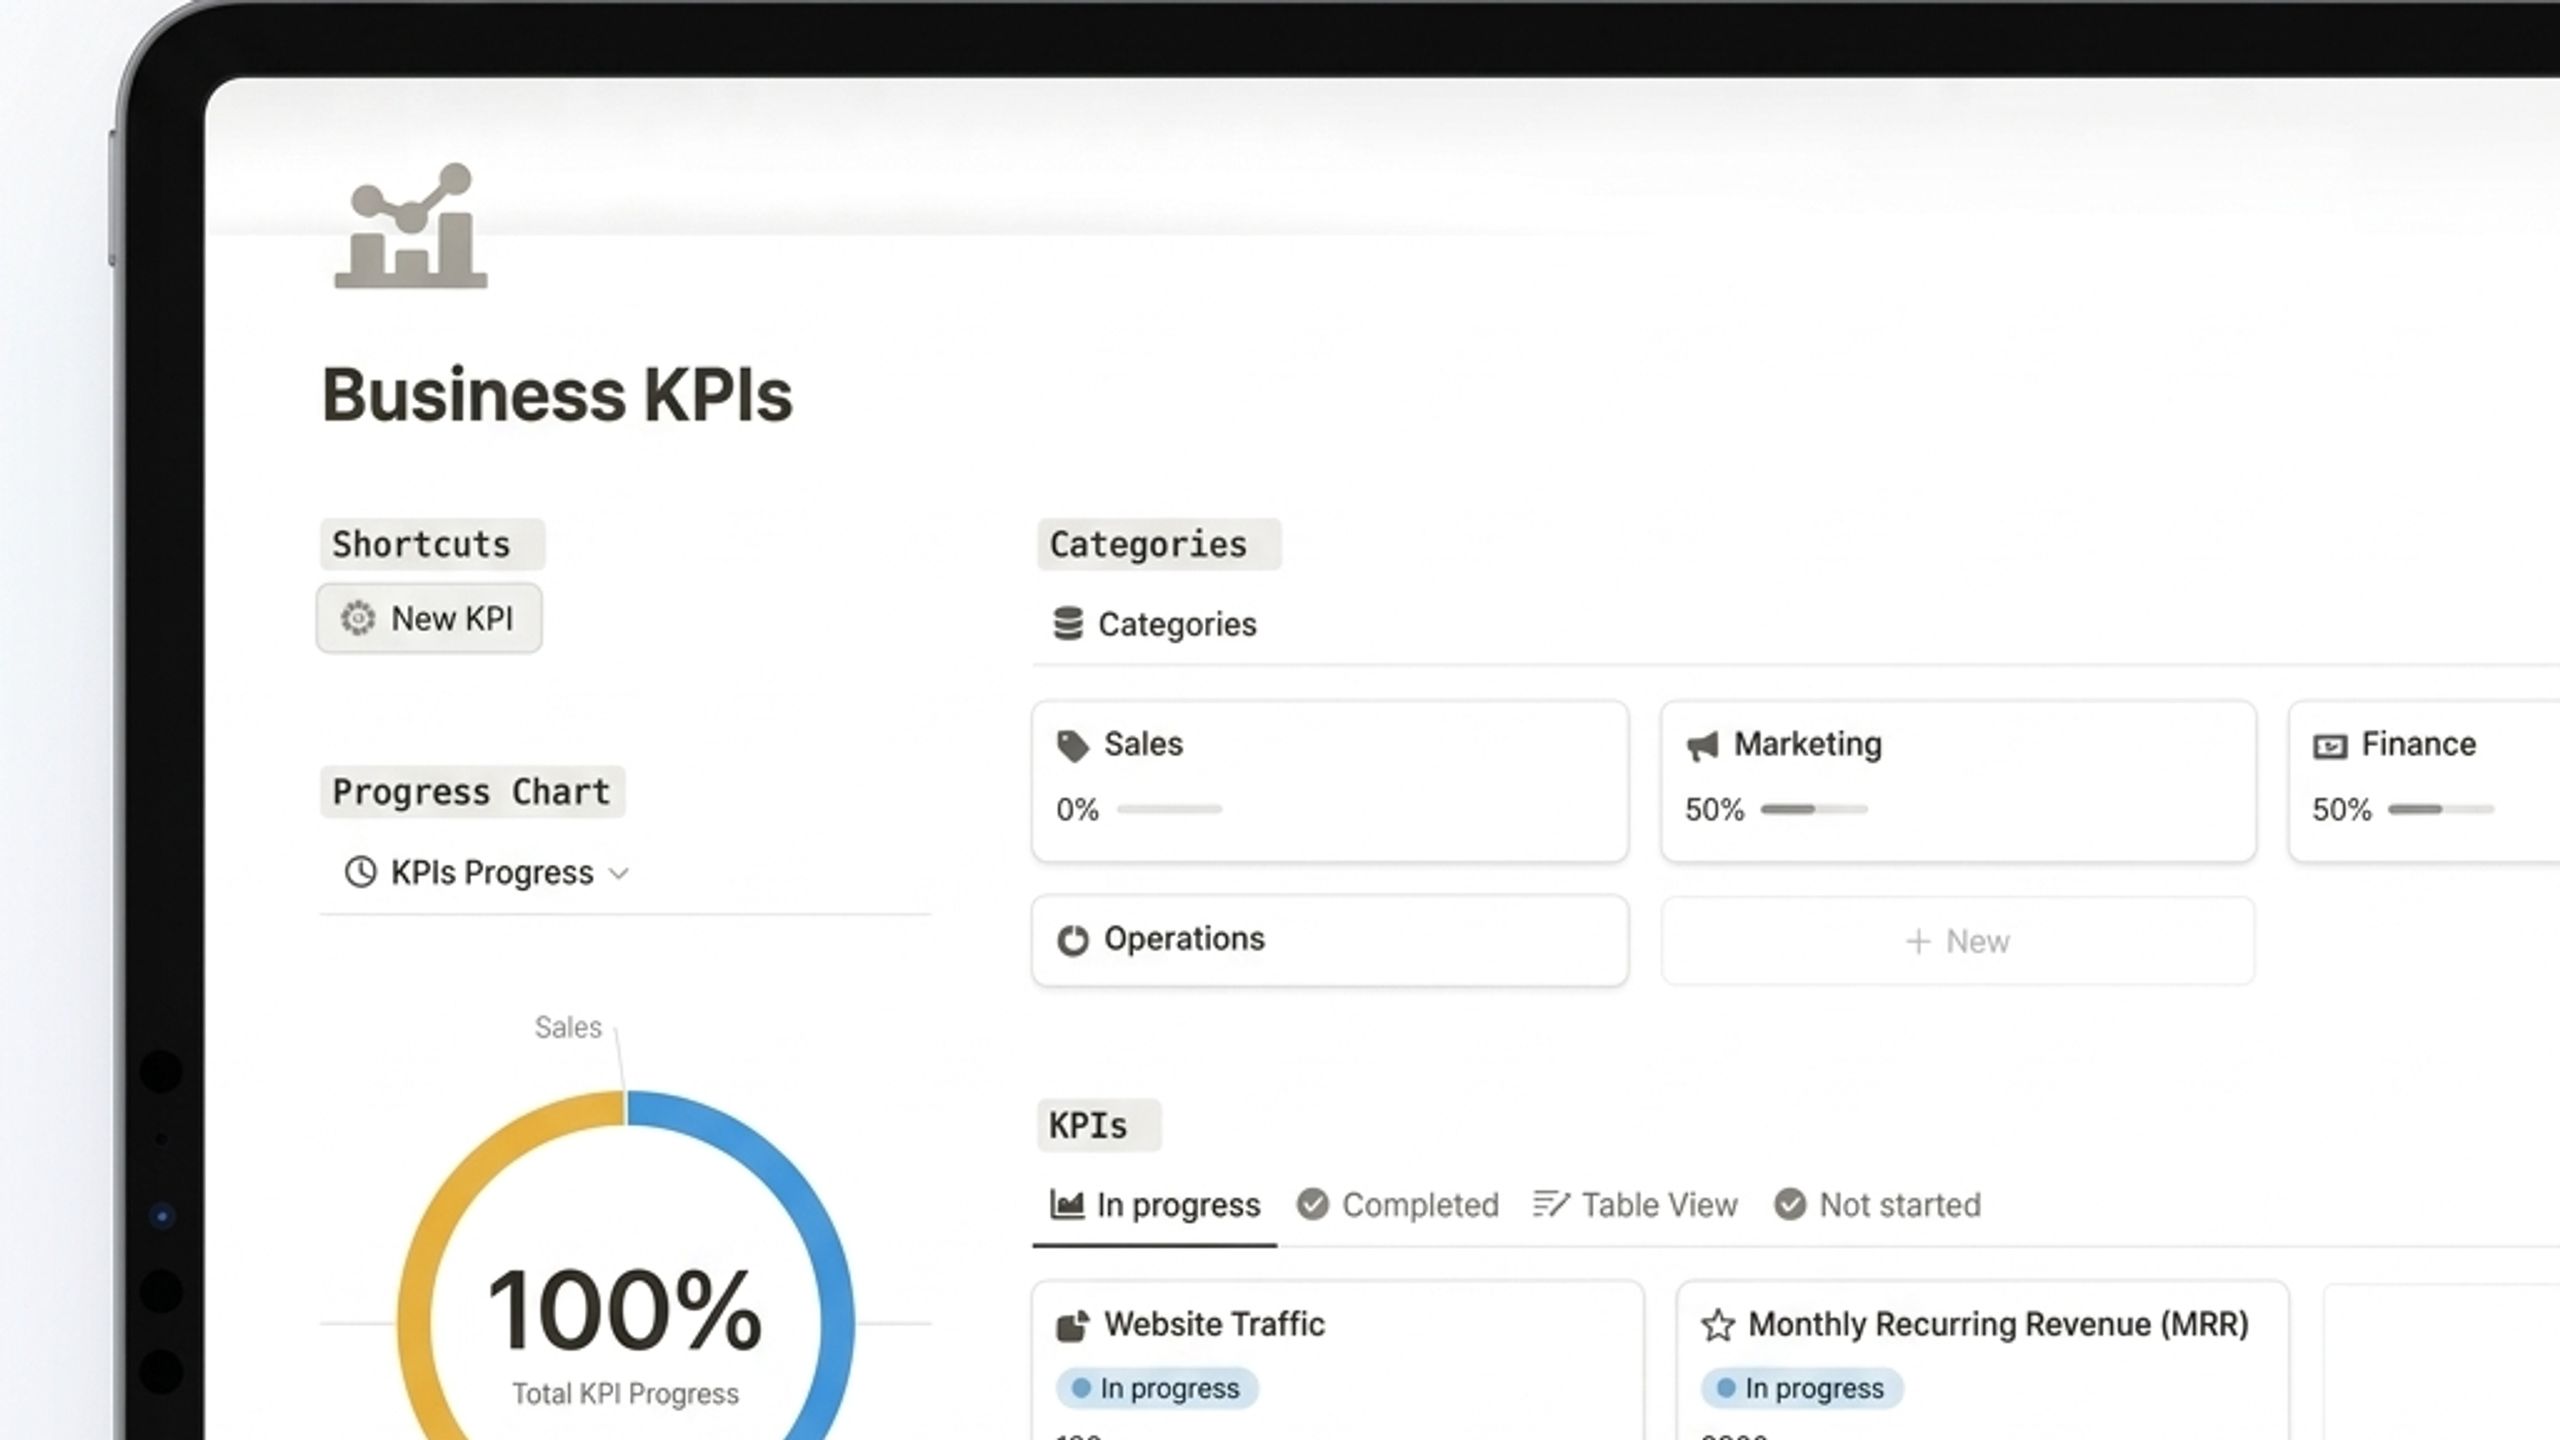Click the Categories database stack icon
Image resolution: width=2560 pixels, height=1440 pixels.
point(1068,624)
